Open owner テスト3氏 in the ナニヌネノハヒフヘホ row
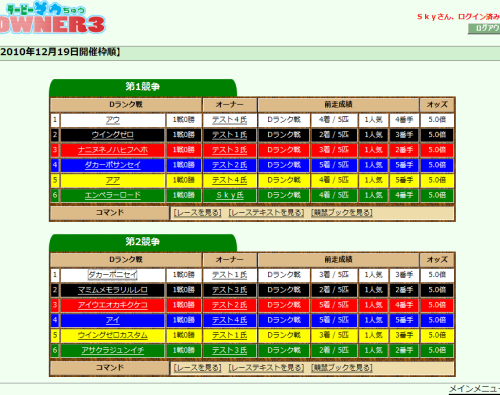Screen dimensions: 500x395 pyautogui.click(x=230, y=150)
